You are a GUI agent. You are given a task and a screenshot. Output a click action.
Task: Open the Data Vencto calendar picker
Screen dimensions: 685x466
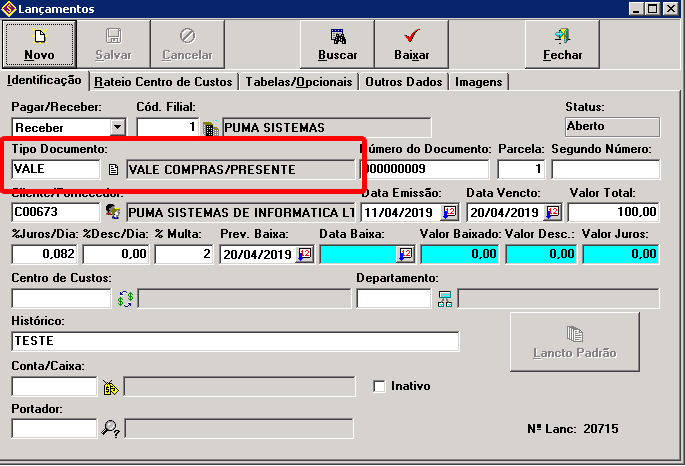pyautogui.click(x=552, y=212)
